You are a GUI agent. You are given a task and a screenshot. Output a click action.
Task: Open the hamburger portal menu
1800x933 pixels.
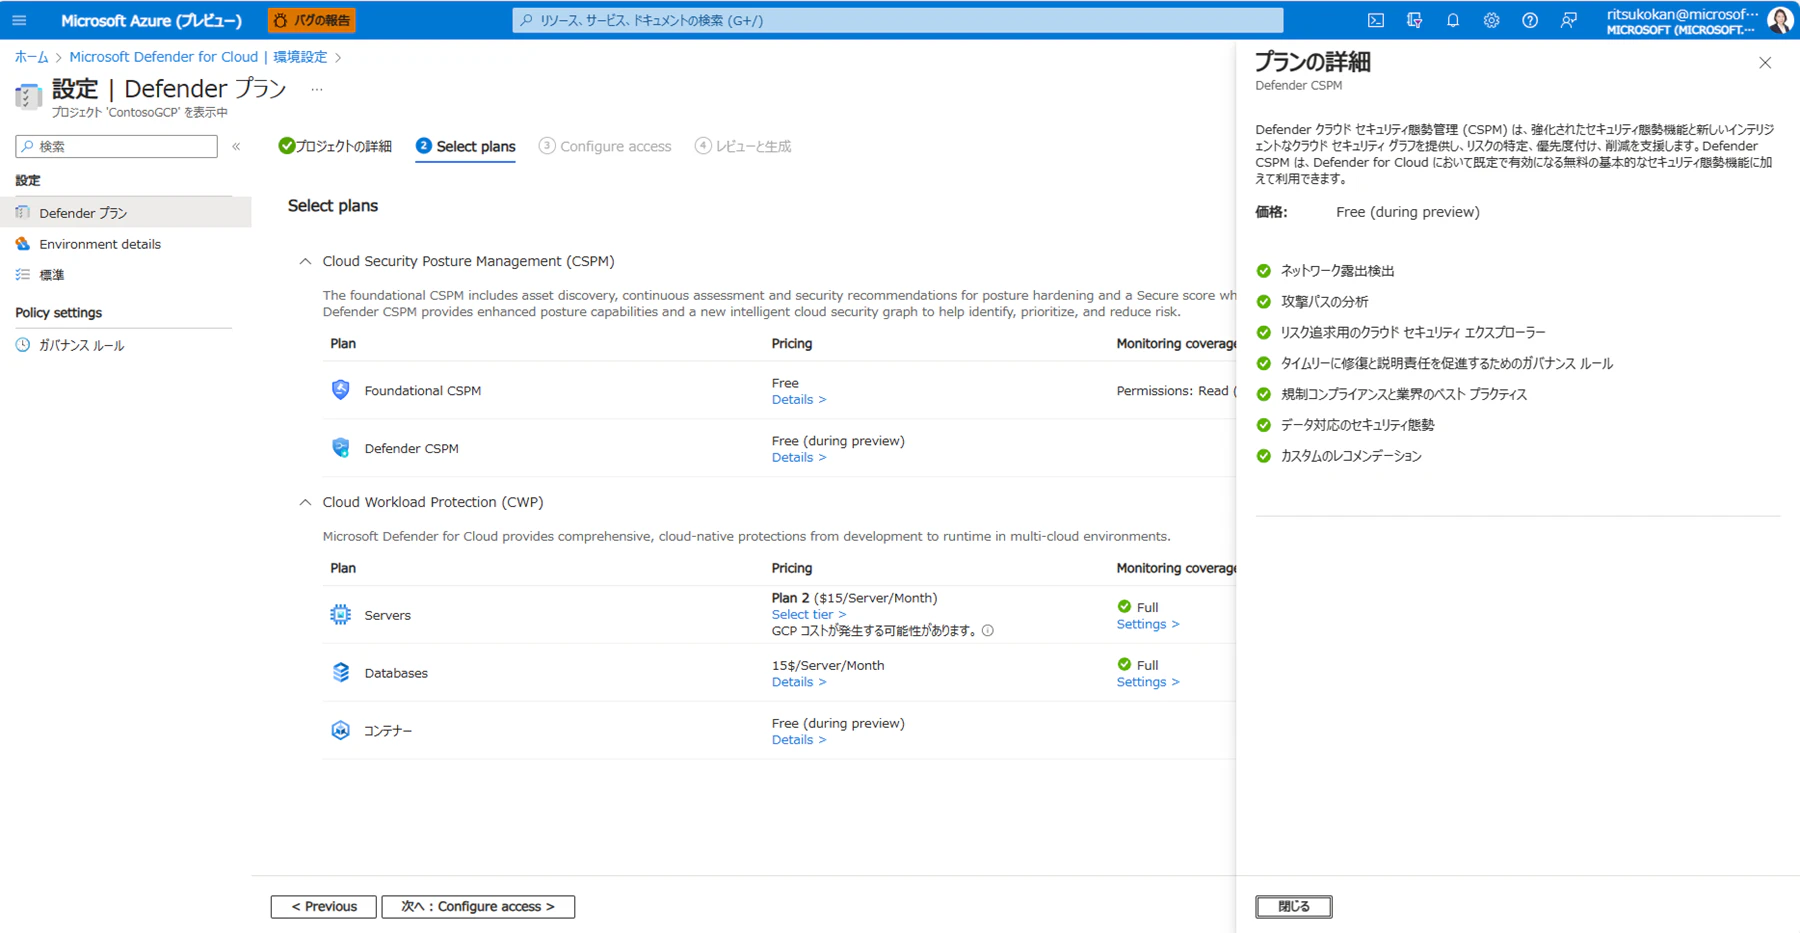click(19, 20)
